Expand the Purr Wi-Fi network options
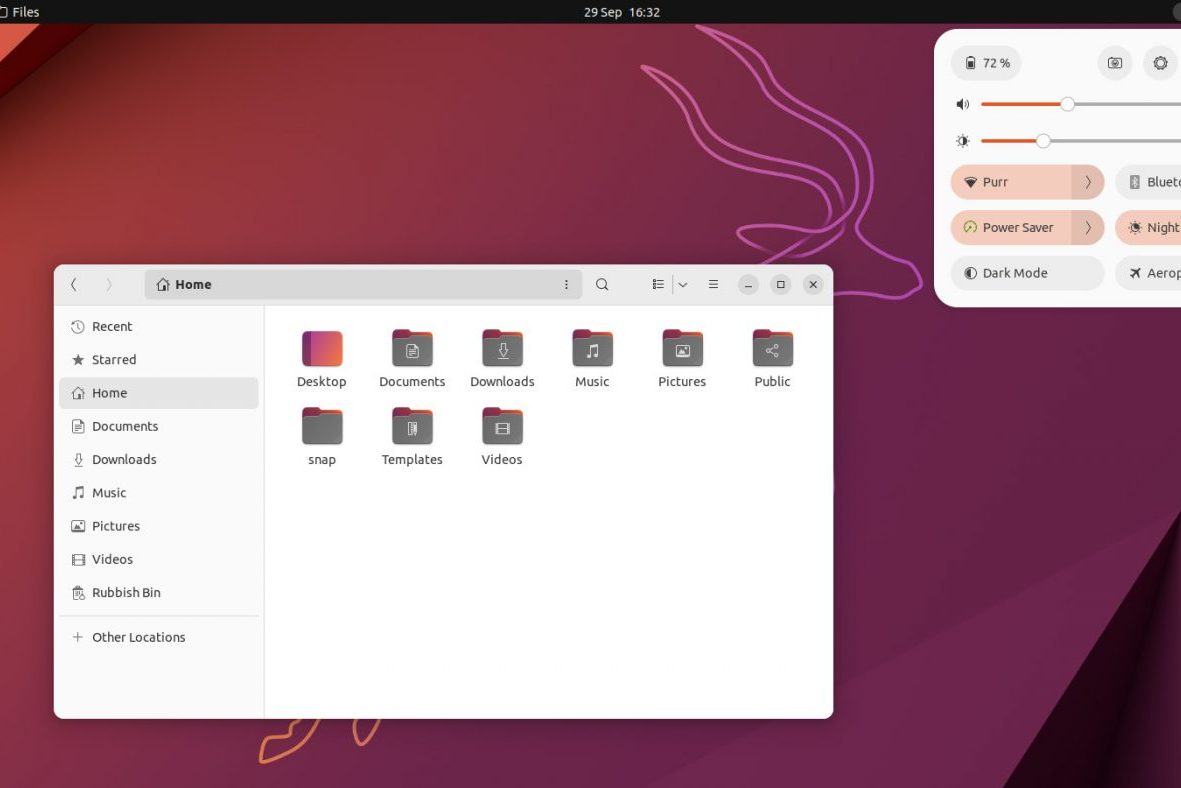The height and width of the screenshot is (788, 1181). click(x=1088, y=181)
